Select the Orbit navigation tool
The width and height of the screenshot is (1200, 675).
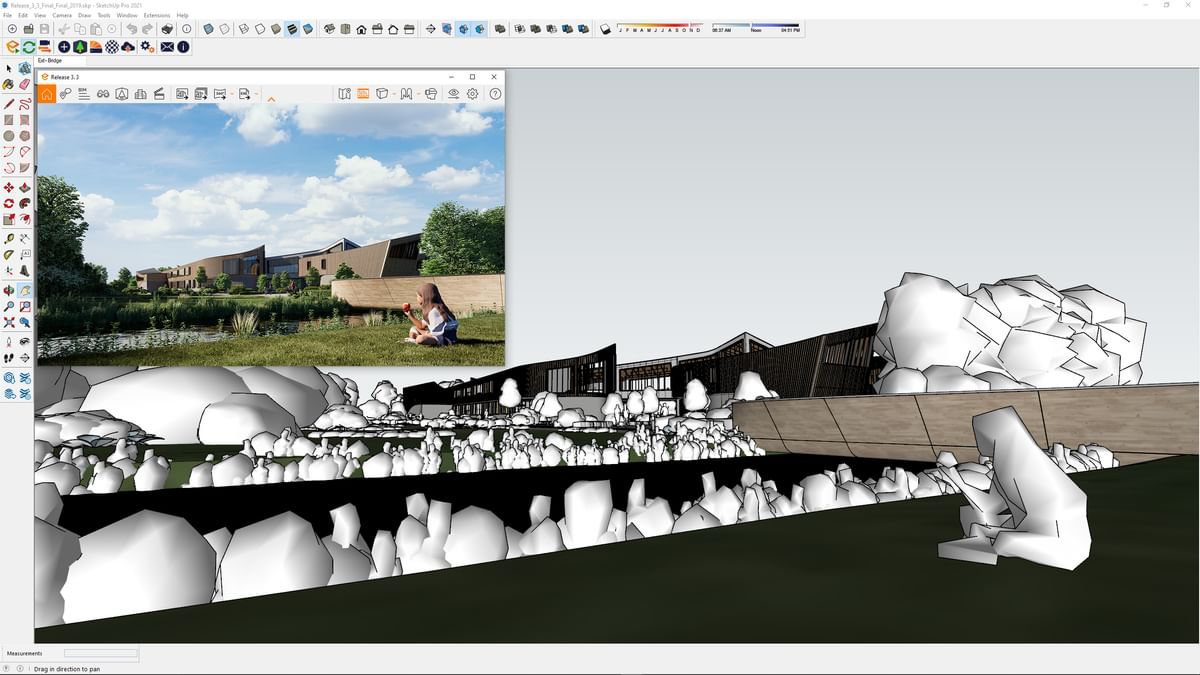click(x=10, y=291)
